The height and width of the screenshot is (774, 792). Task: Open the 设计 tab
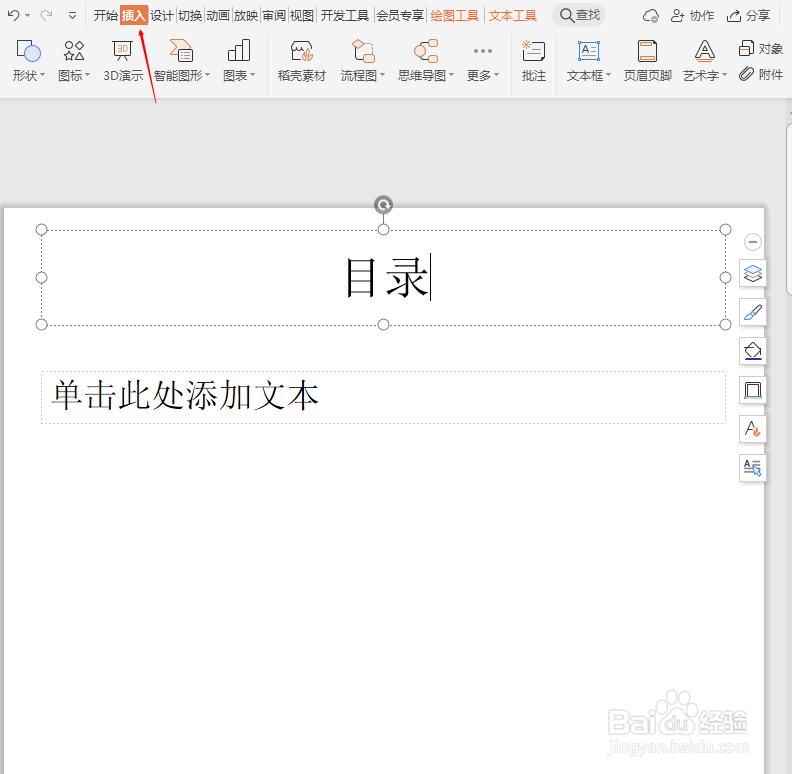tap(162, 16)
